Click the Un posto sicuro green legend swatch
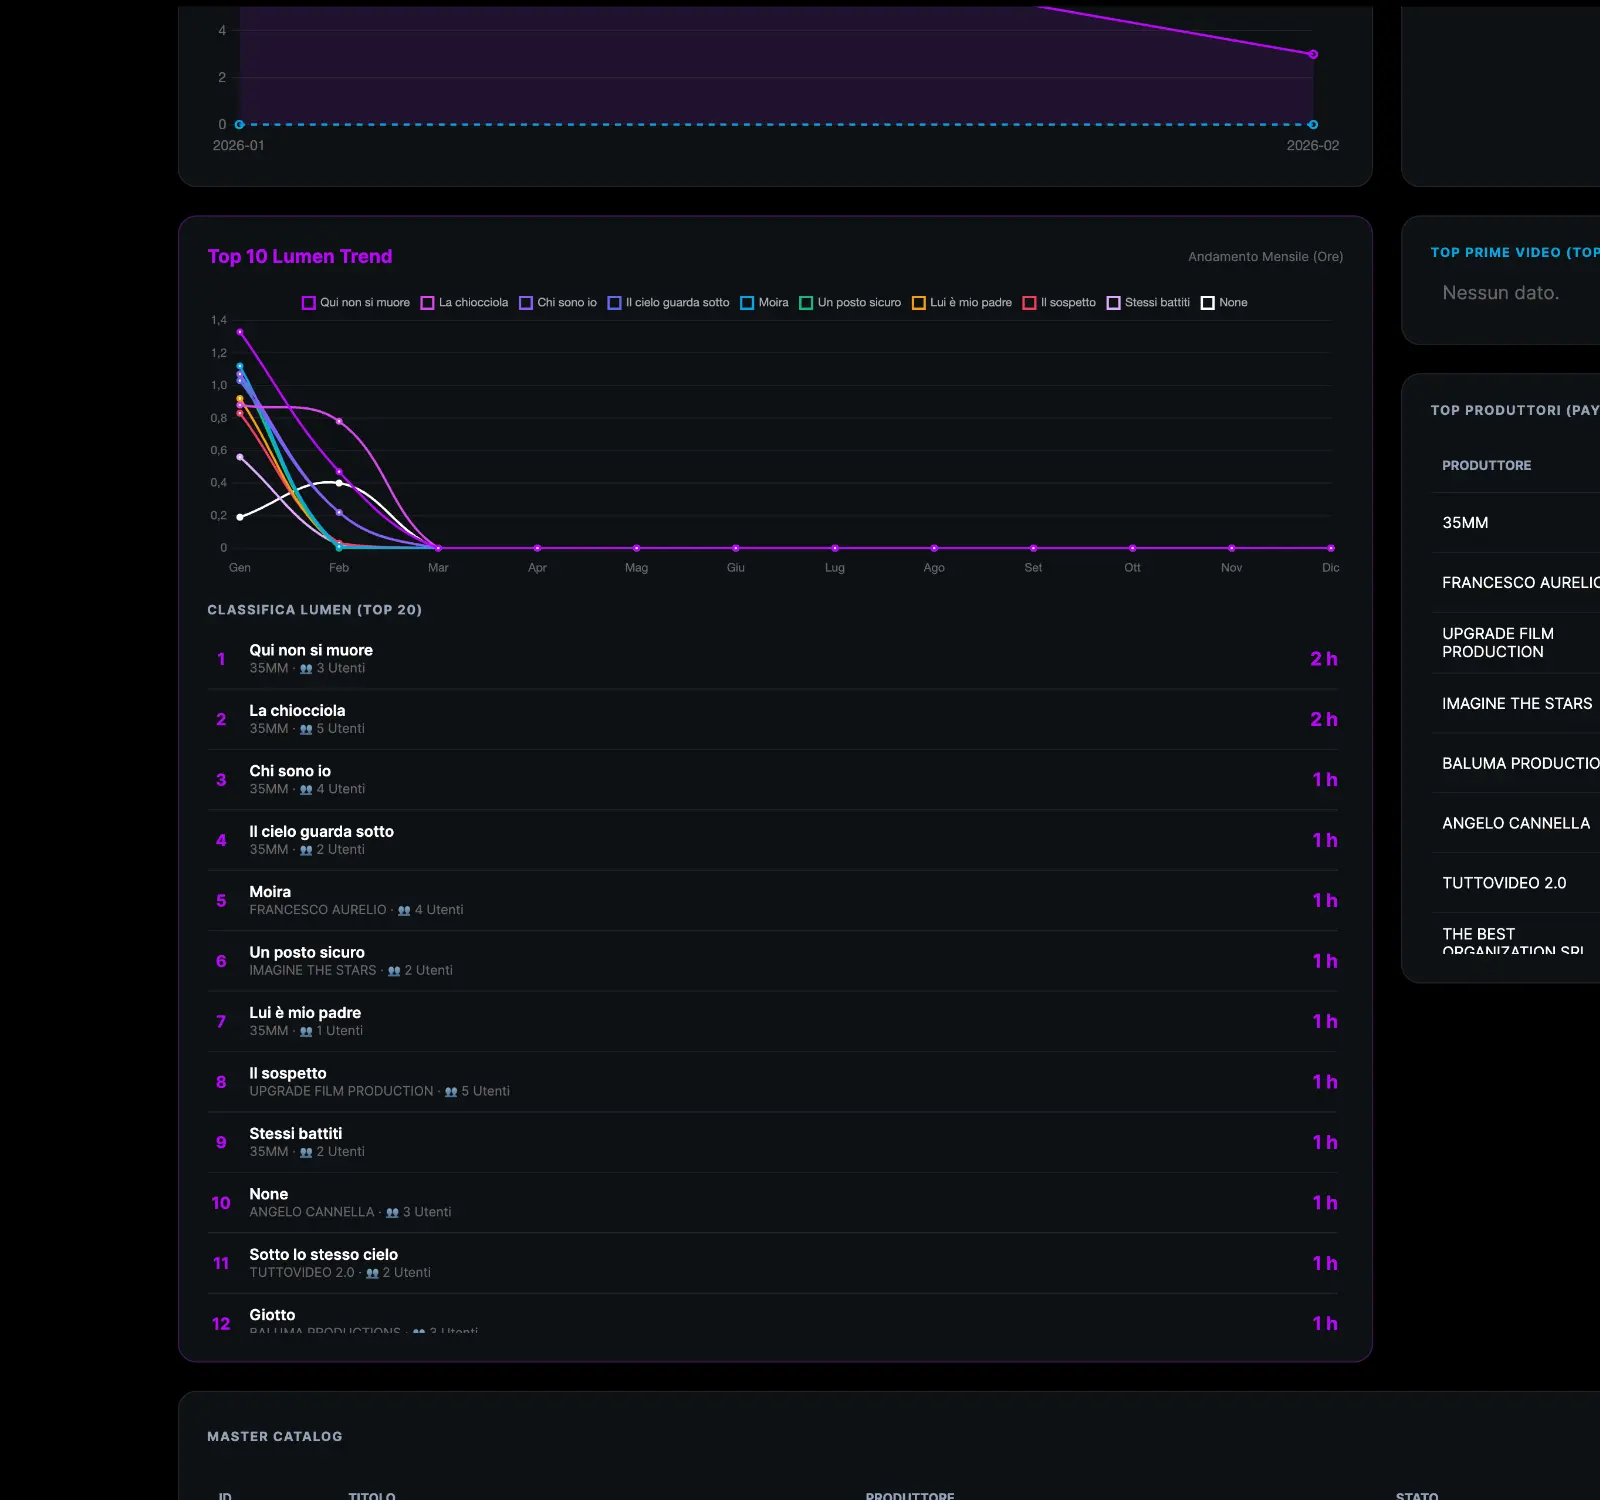 pyautogui.click(x=806, y=303)
